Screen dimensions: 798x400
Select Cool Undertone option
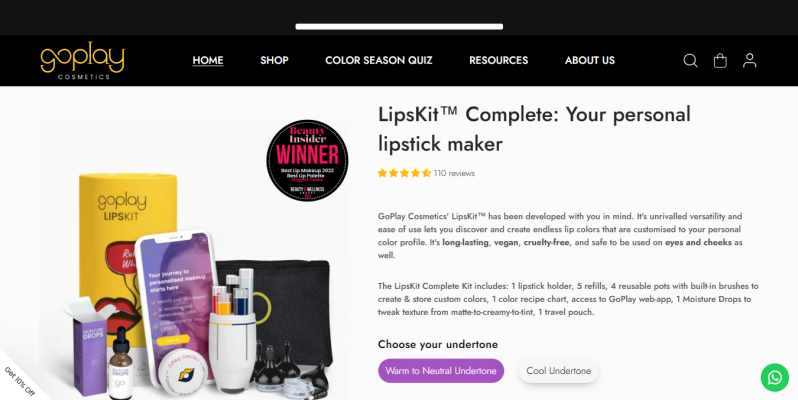pyautogui.click(x=558, y=371)
